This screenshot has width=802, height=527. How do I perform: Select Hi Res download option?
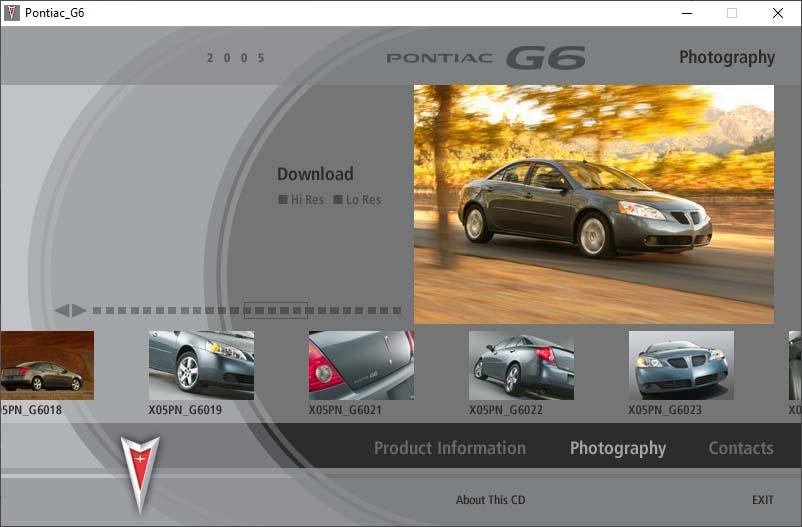point(301,200)
